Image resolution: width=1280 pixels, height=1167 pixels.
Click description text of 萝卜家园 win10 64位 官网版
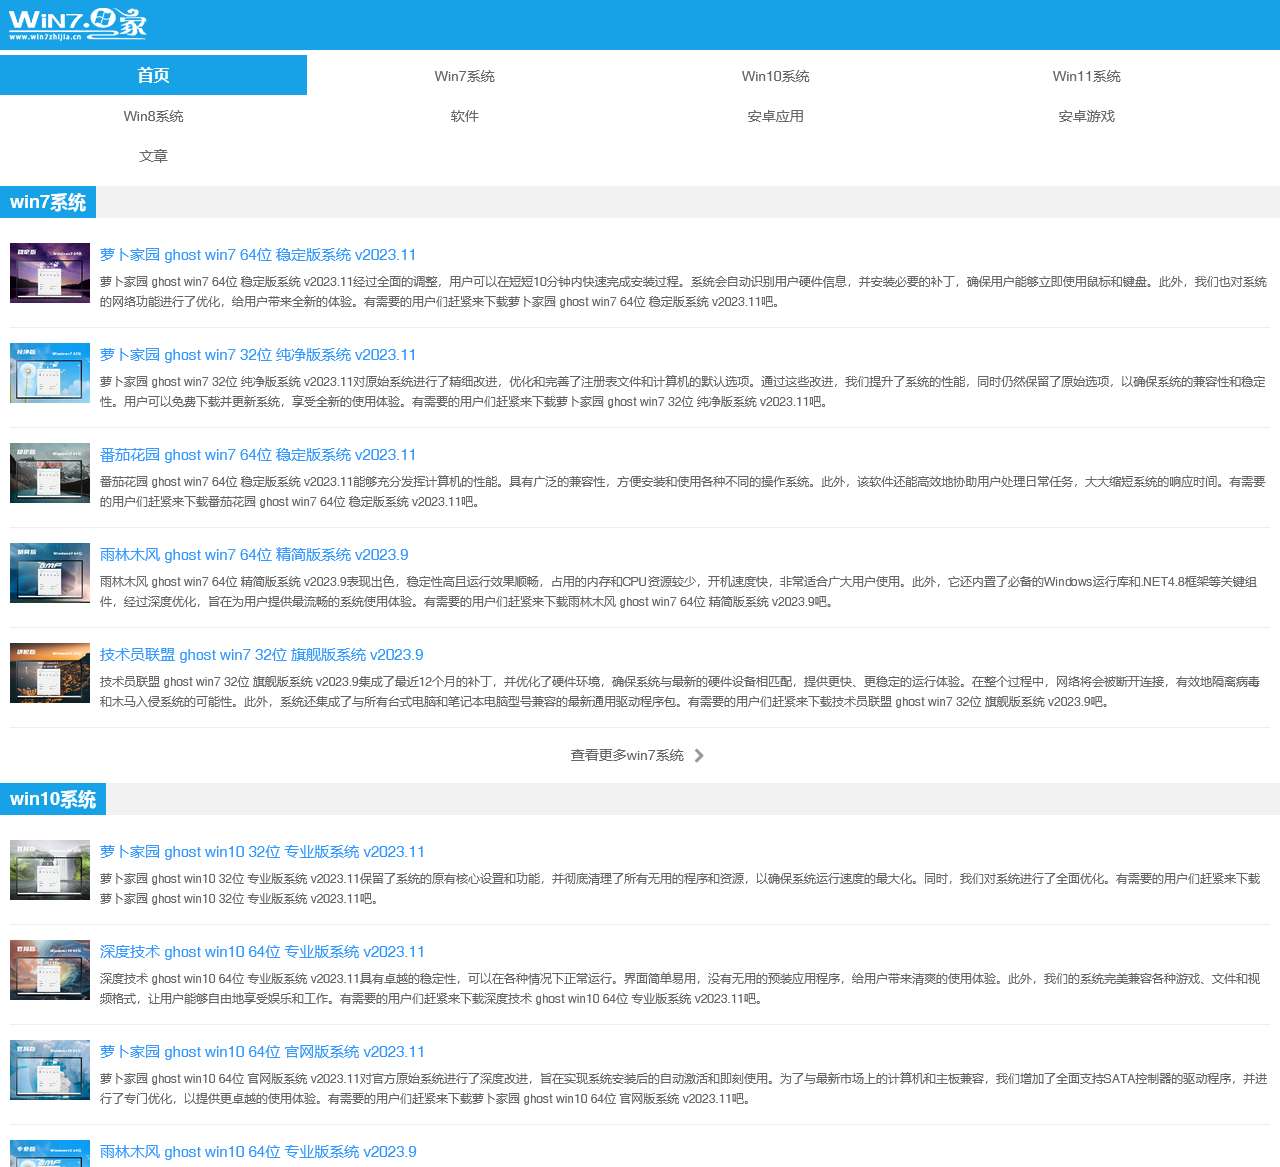[683, 1089]
